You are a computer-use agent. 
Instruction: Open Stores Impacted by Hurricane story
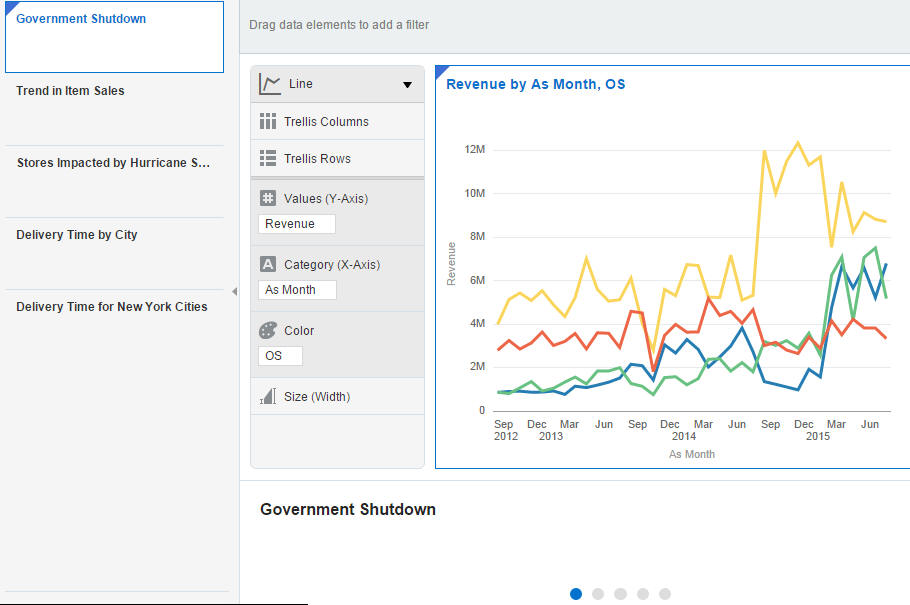pos(114,181)
